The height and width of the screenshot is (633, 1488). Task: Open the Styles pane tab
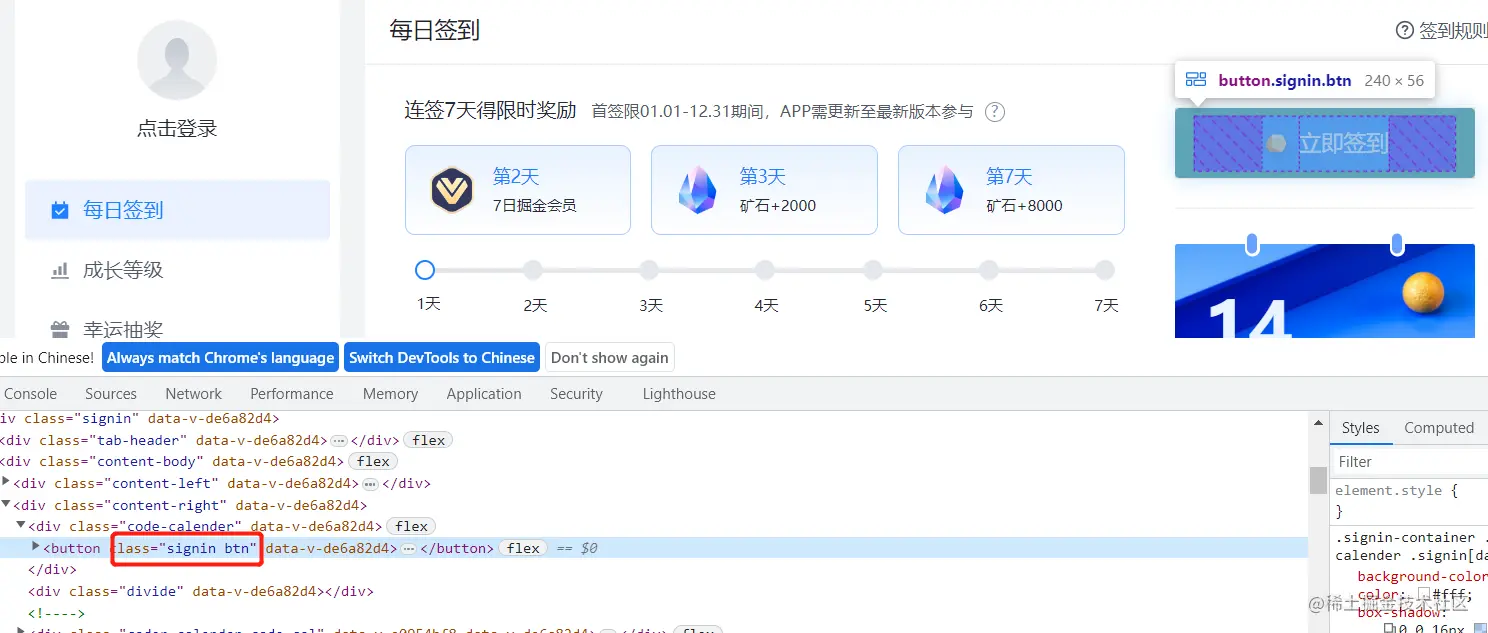click(x=1360, y=428)
